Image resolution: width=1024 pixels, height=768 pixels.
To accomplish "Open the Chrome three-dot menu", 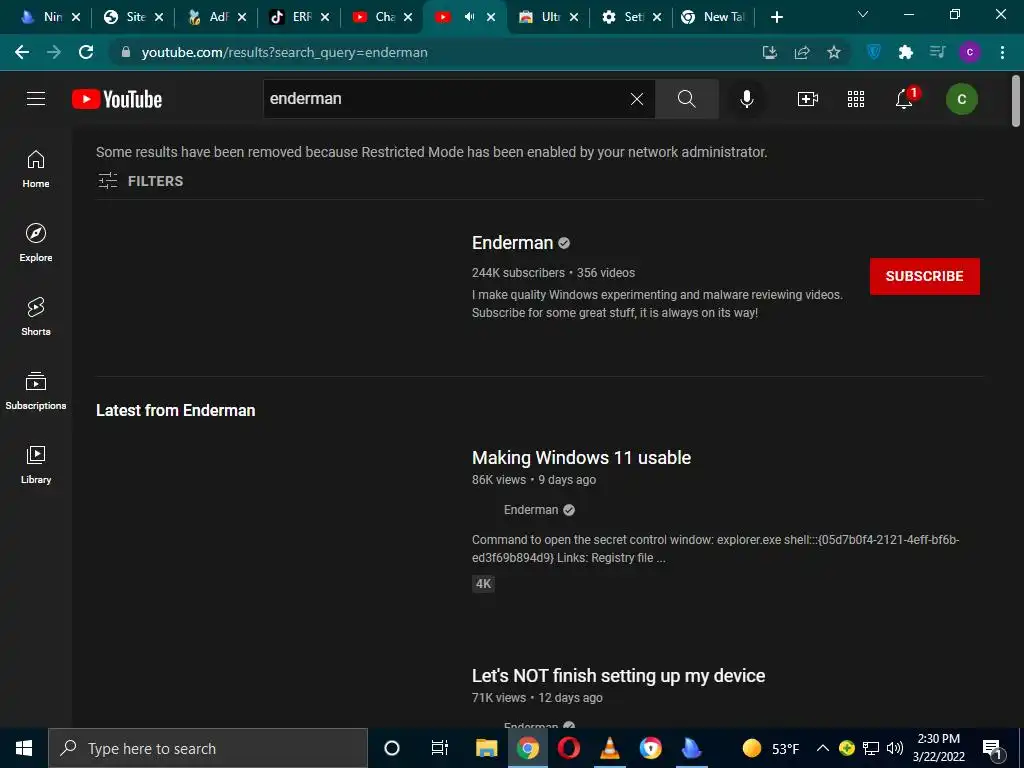I will (x=1002, y=52).
